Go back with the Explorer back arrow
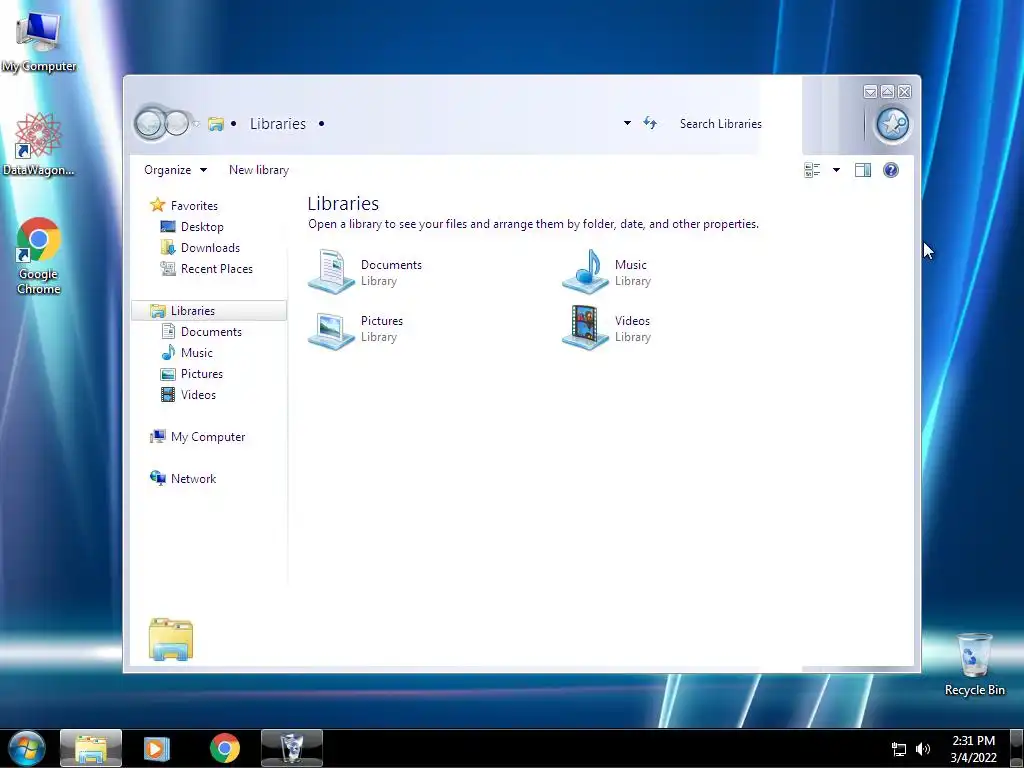 150,122
